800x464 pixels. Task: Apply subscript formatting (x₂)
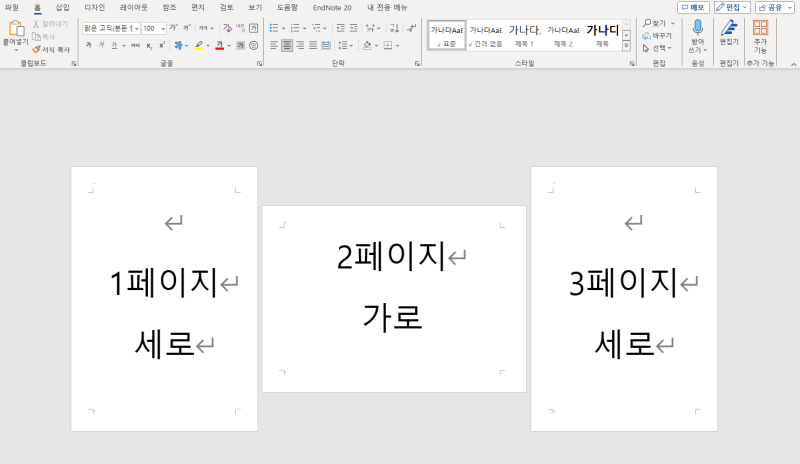(148, 45)
